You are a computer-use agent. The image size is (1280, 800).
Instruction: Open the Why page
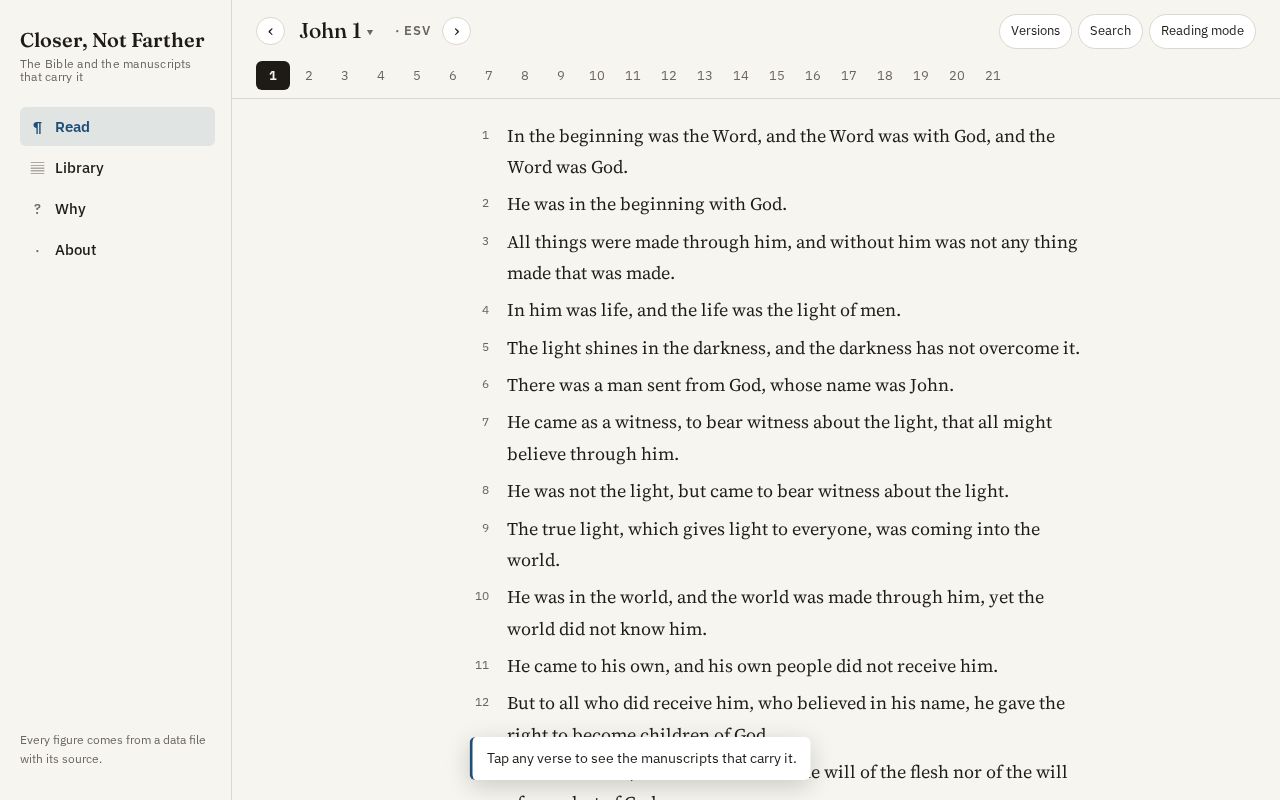coord(117,209)
